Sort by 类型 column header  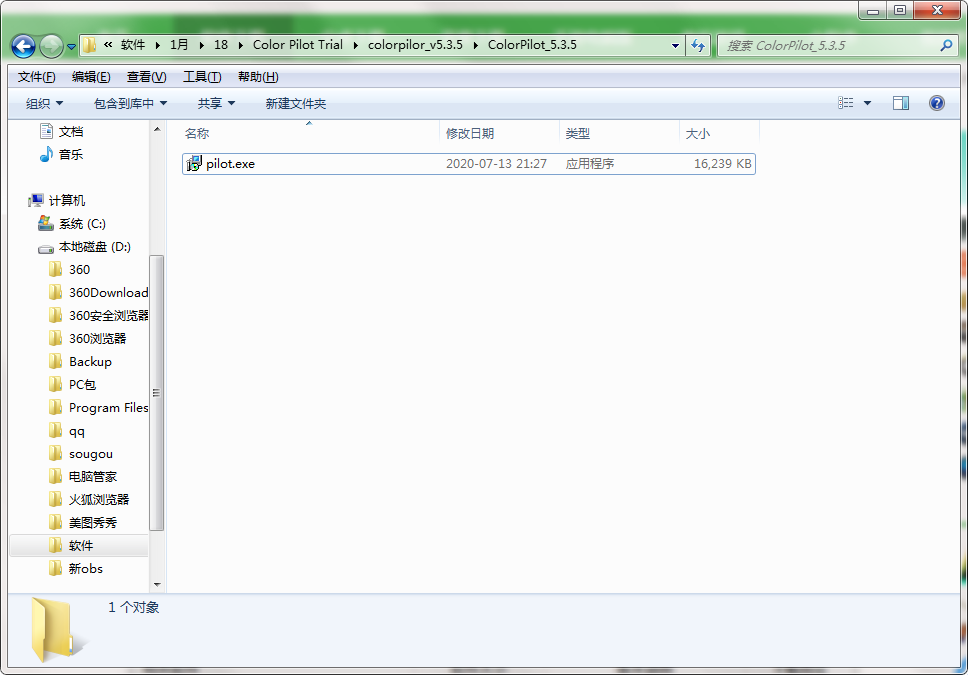click(619, 133)
